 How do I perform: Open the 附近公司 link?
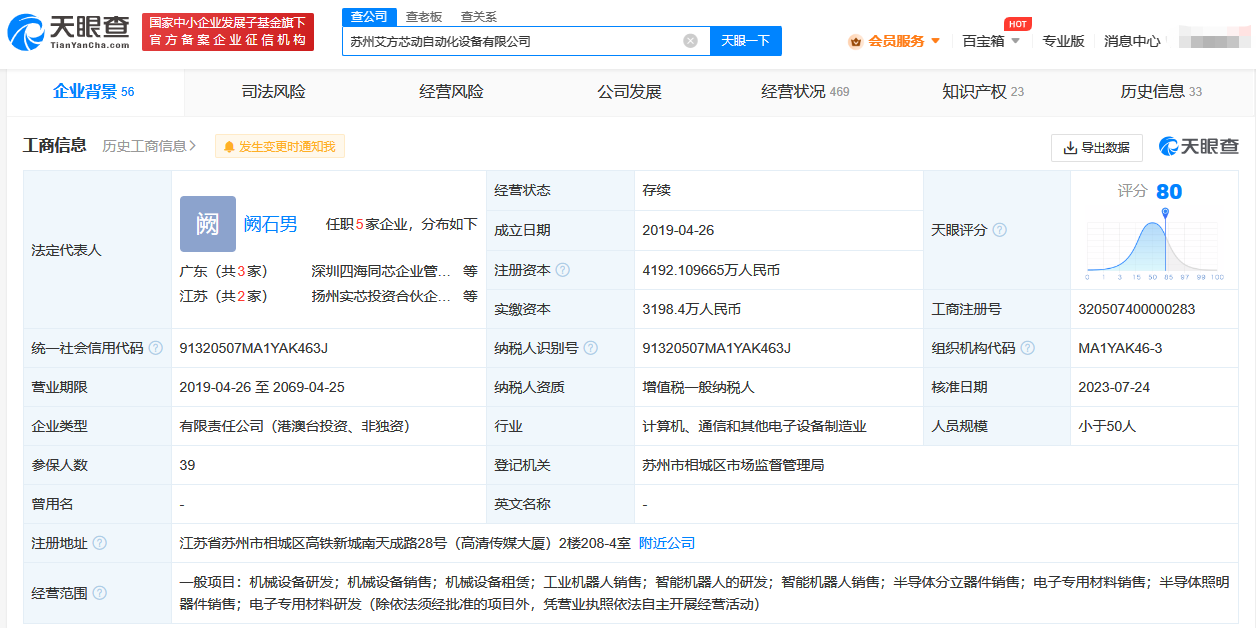tap(667, 543)
